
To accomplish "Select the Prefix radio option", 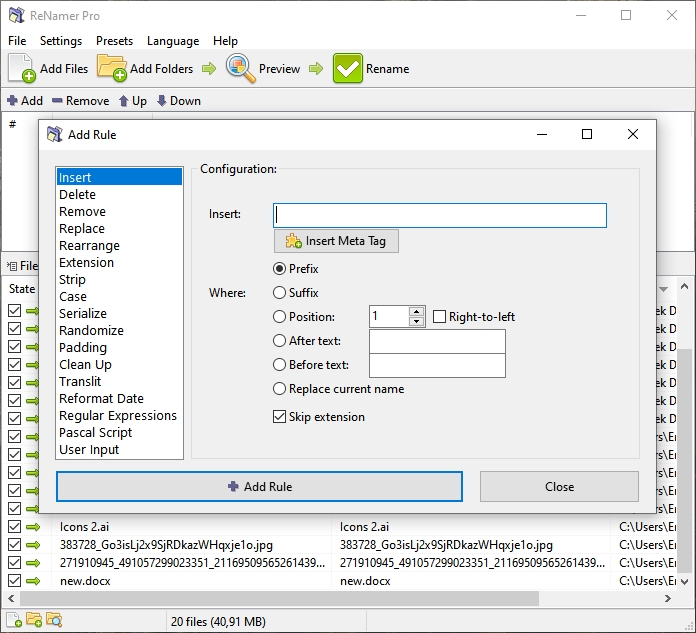I will [279, 269].
